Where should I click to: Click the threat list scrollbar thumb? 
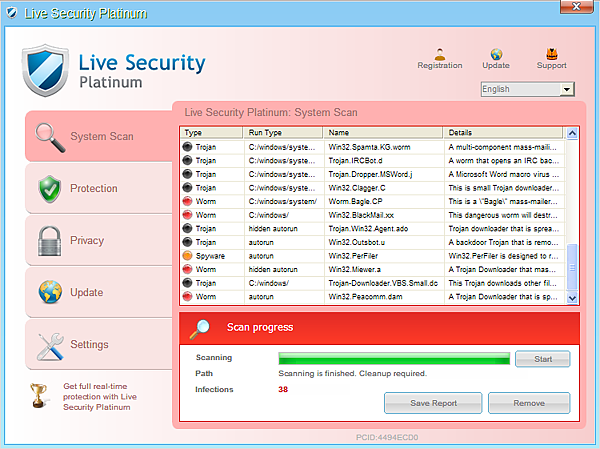click(x=572, y=267)
